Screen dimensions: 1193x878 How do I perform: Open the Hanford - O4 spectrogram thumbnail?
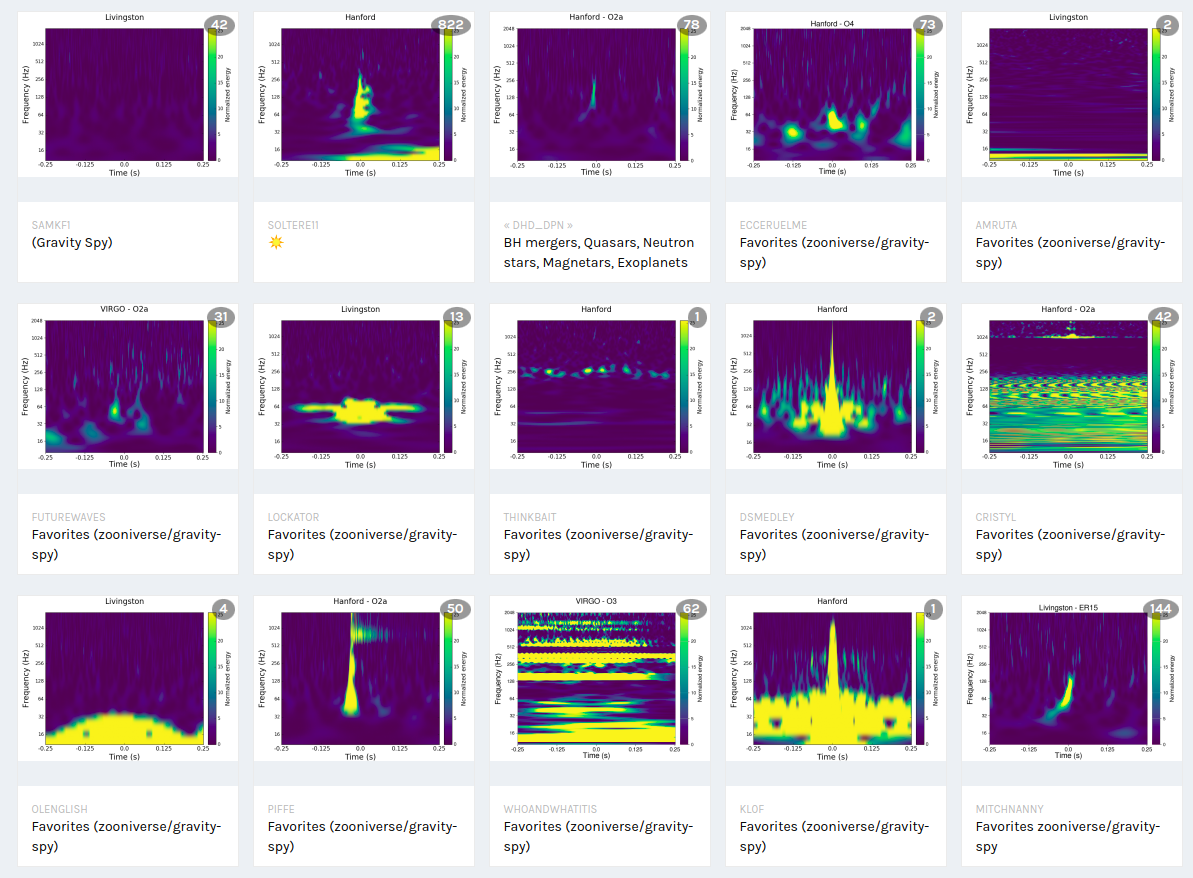tap(832, 95)
